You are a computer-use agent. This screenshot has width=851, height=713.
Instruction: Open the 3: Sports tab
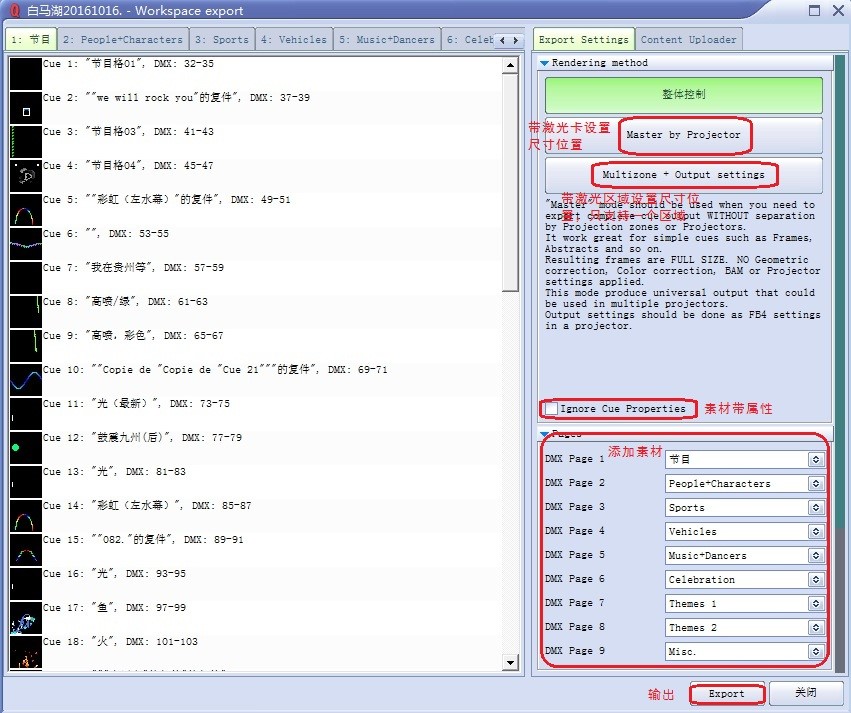221,40
